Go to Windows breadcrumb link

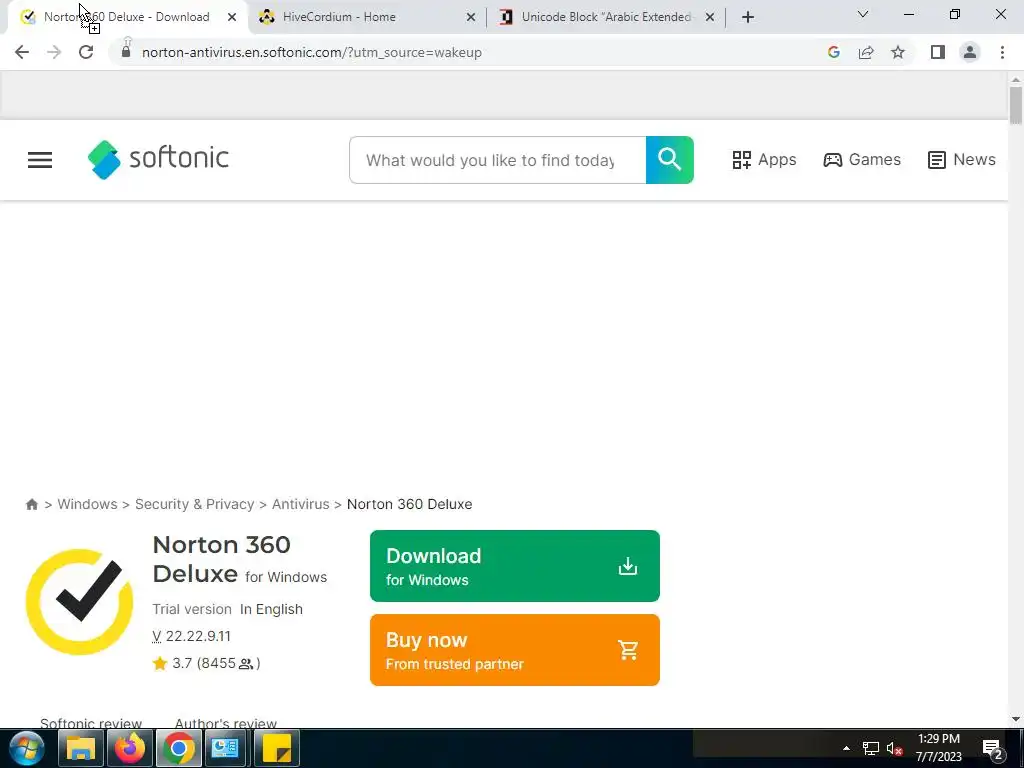point(88,504)
